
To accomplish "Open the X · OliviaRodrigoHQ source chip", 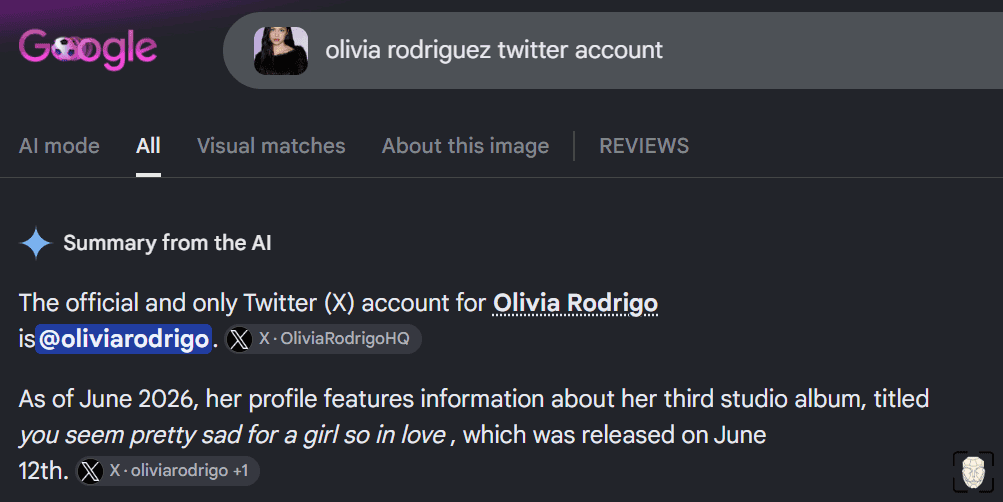I will click(x=323, y=339).
